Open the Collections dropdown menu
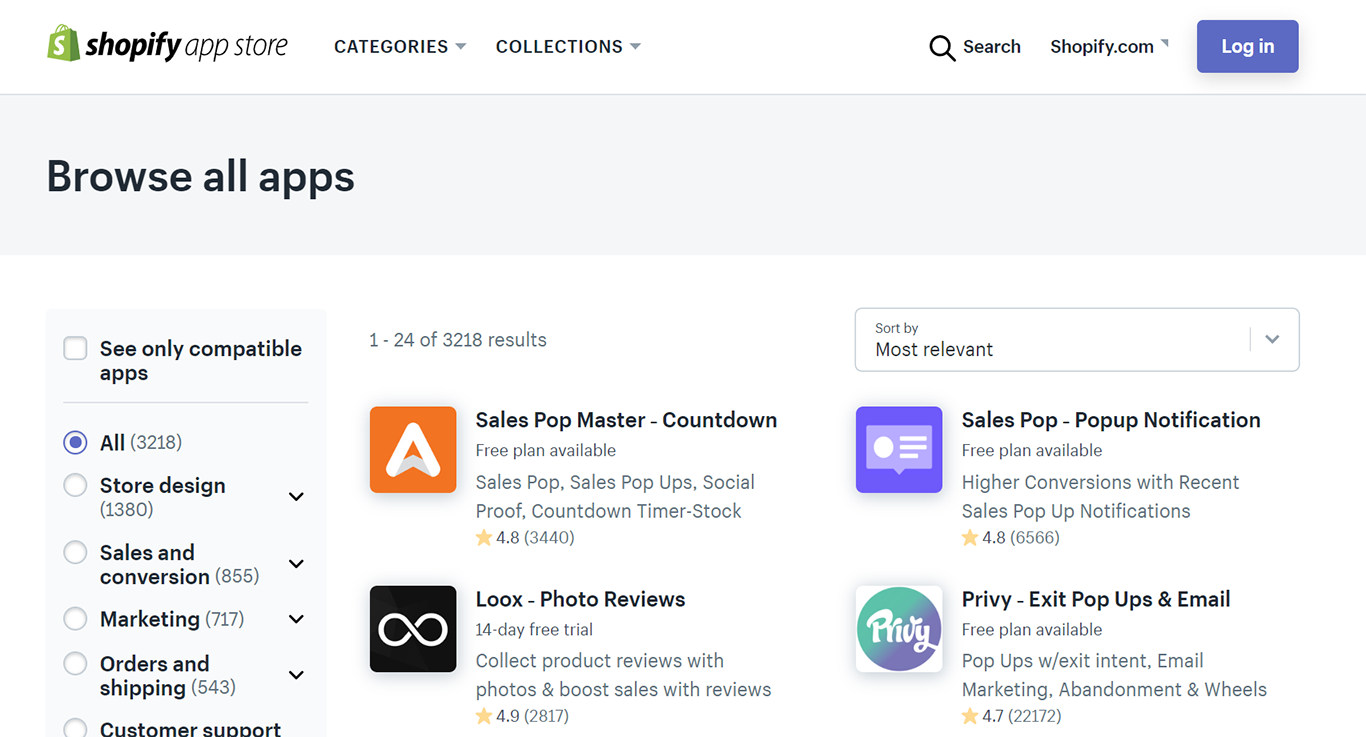The image size is (1366, 737). (x=568, y=47)
